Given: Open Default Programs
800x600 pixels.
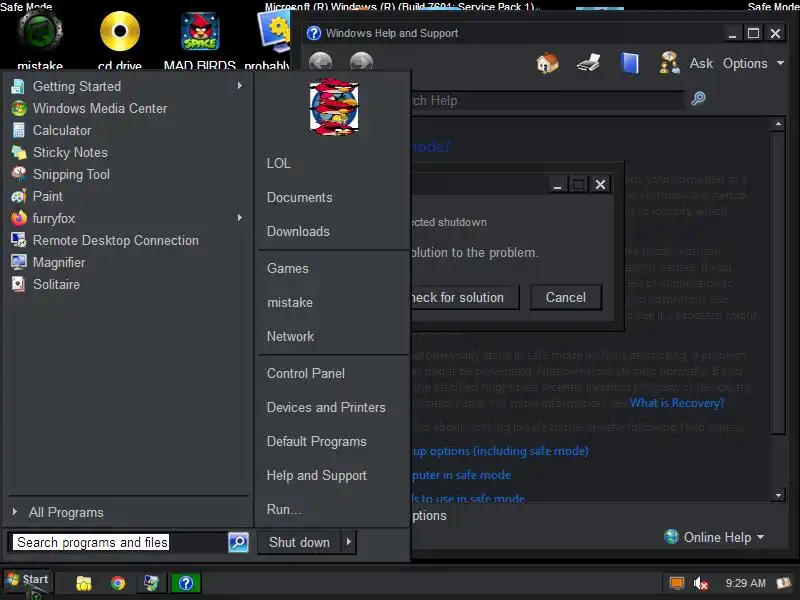Looking at the screenshot, I should (x=316, y=442).
